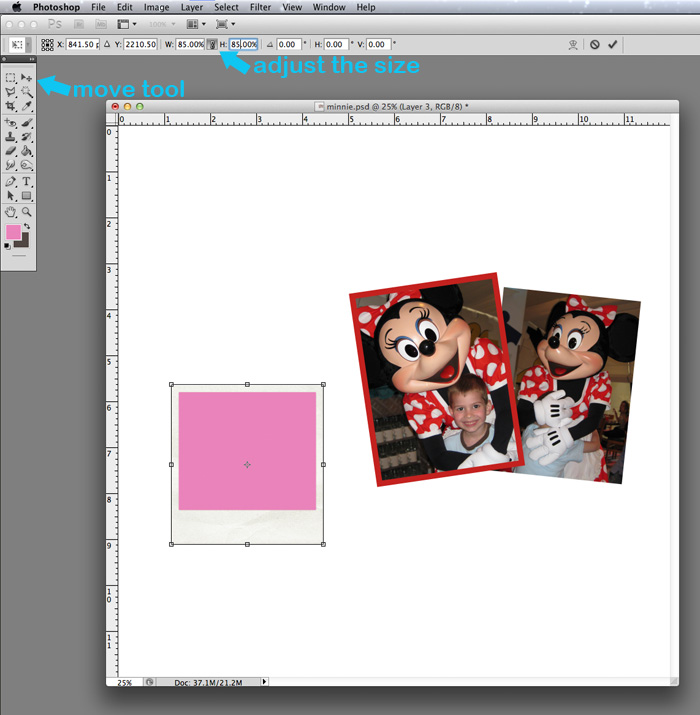Screen dimensions: 700x715
Task: Open the View menu
Action: [292, 7]
